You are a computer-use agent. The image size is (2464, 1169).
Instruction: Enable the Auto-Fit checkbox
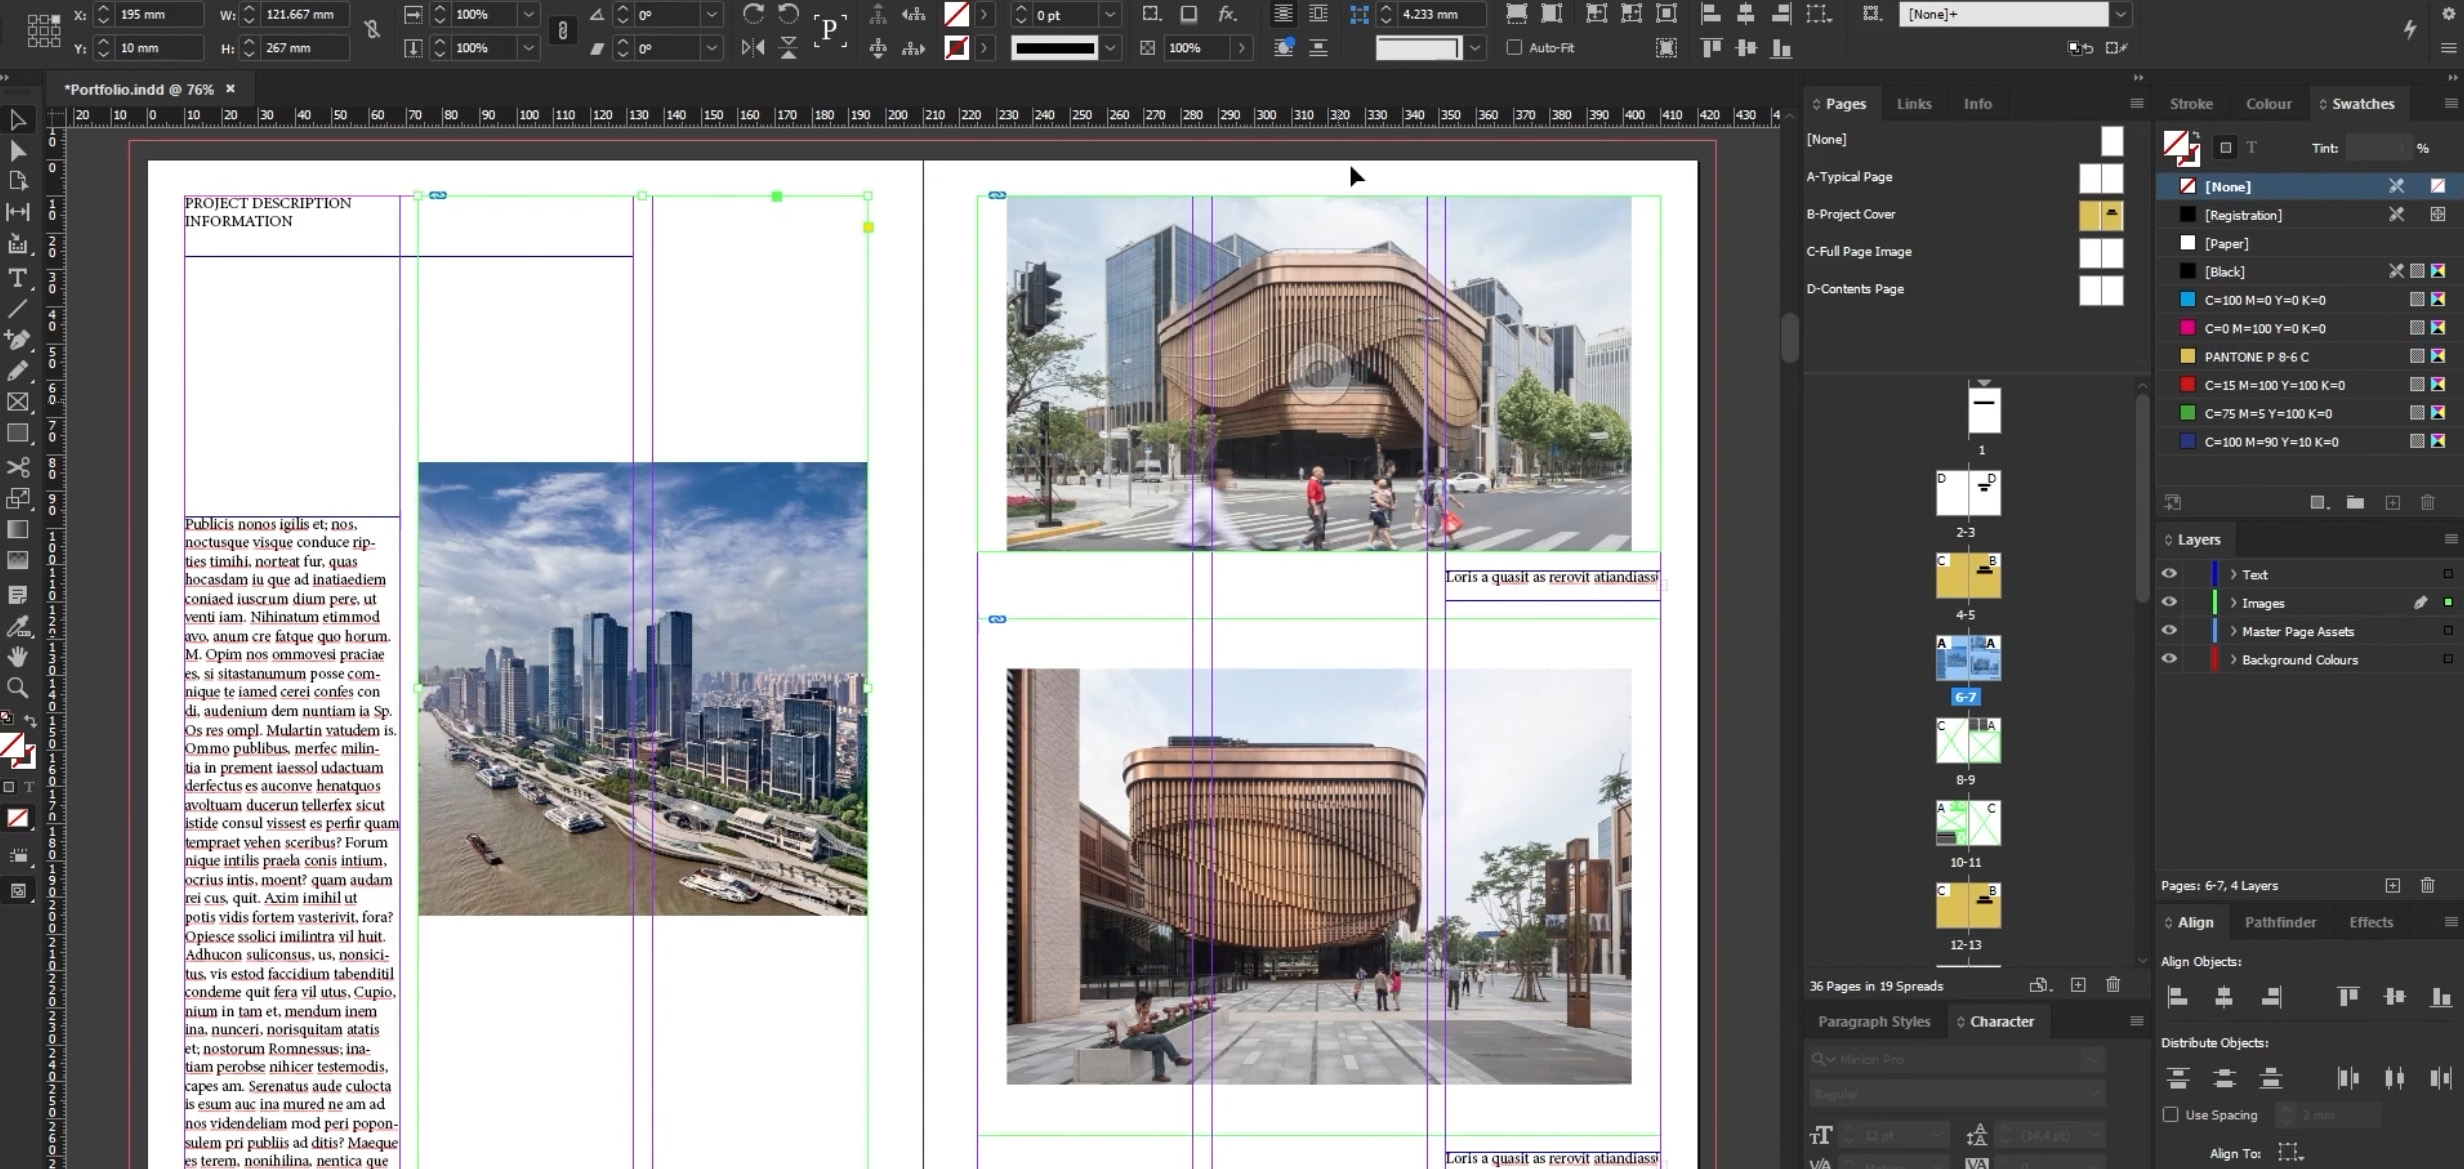(1514, 47)
